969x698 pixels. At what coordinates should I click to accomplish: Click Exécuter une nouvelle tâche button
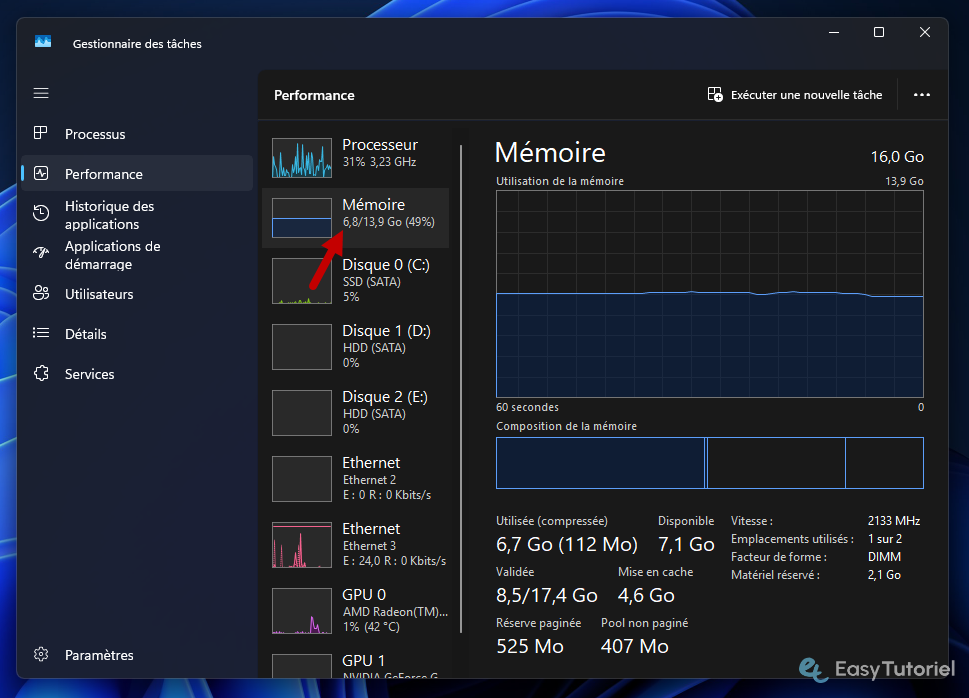point(795,95)
